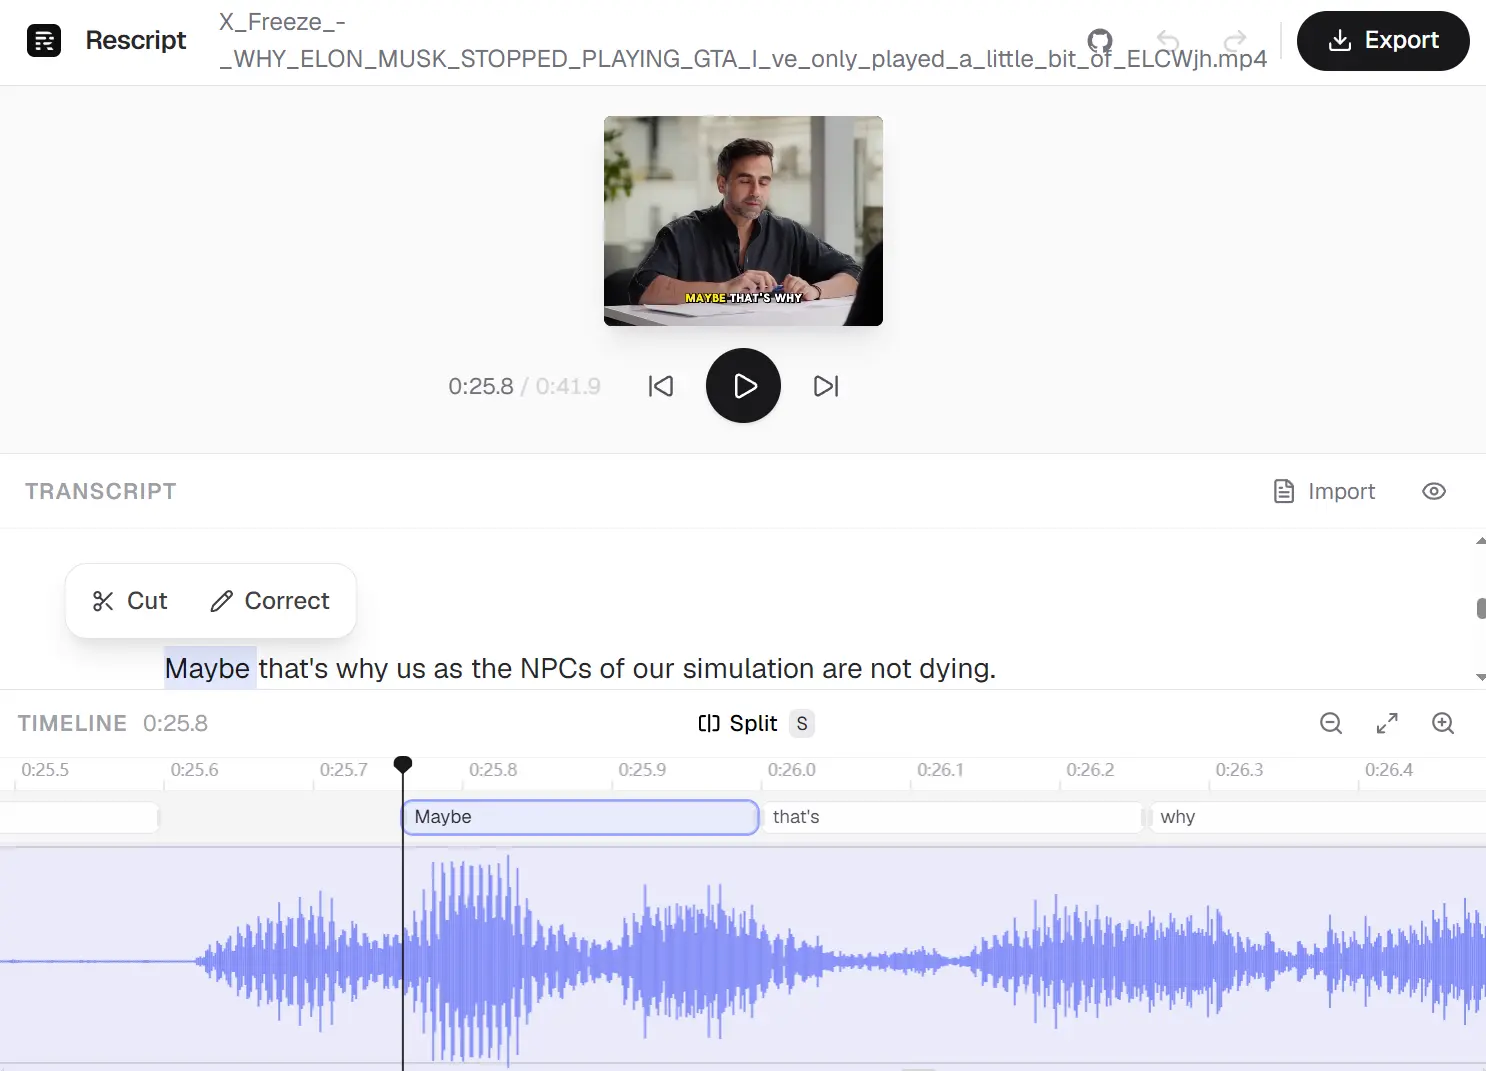1486x1071 pixels.
Task: Click the 0:25.6 ruler mark
Action: (194, 770)
